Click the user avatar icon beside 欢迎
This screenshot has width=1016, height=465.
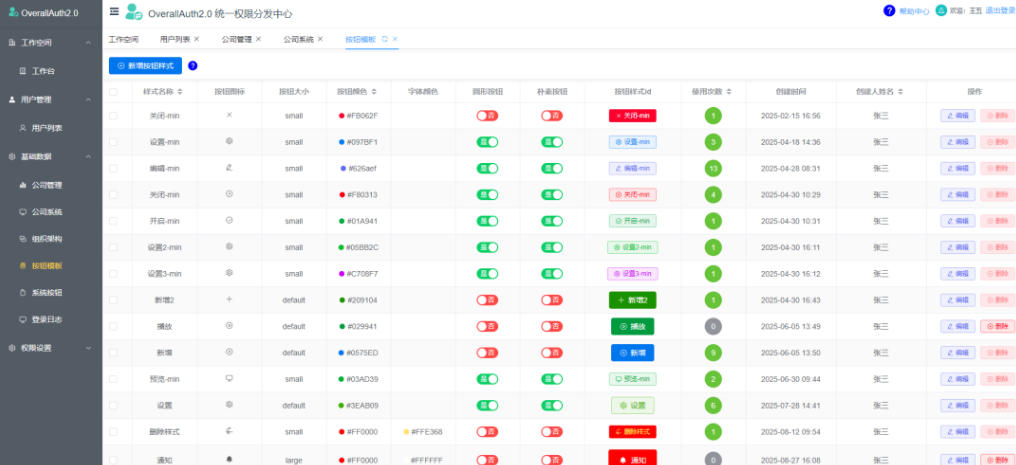pos(942,11)
